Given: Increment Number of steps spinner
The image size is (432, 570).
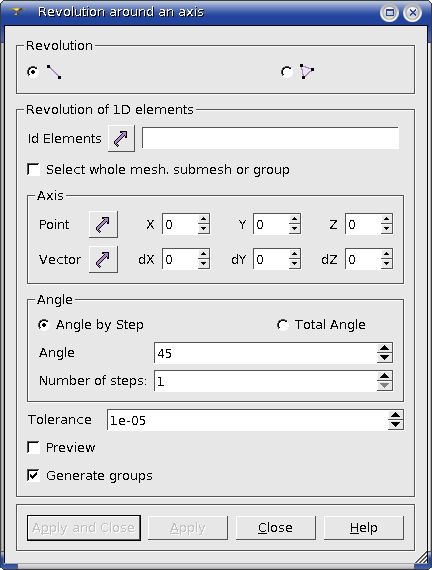Looking at the screenshot, I should pos(384,376).
